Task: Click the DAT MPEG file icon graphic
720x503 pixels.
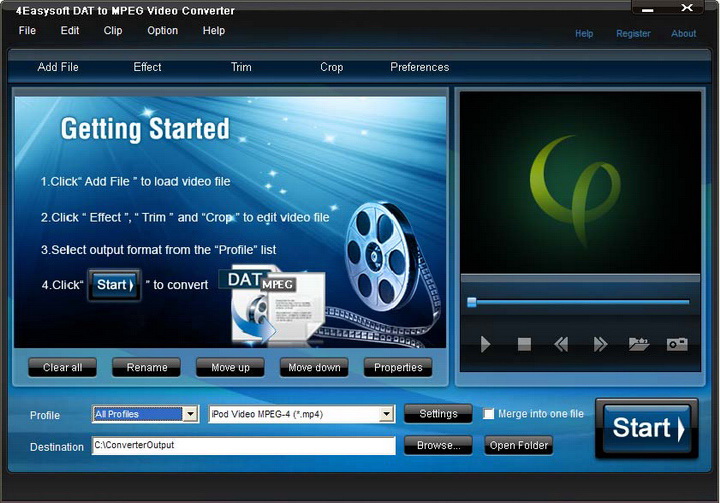Action: (272, 305)
